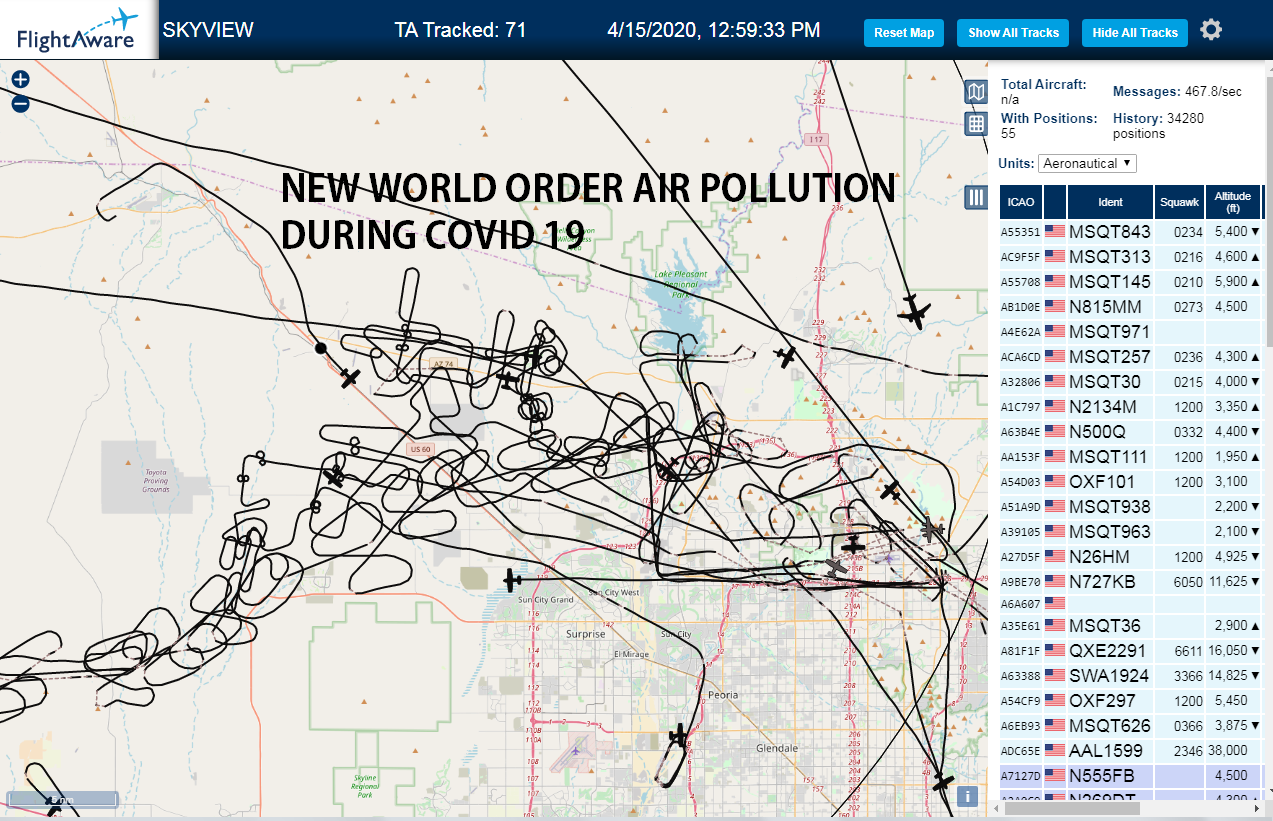Select the N26HM aircraft row
1273x821 pixels.
coord(1130,557)
